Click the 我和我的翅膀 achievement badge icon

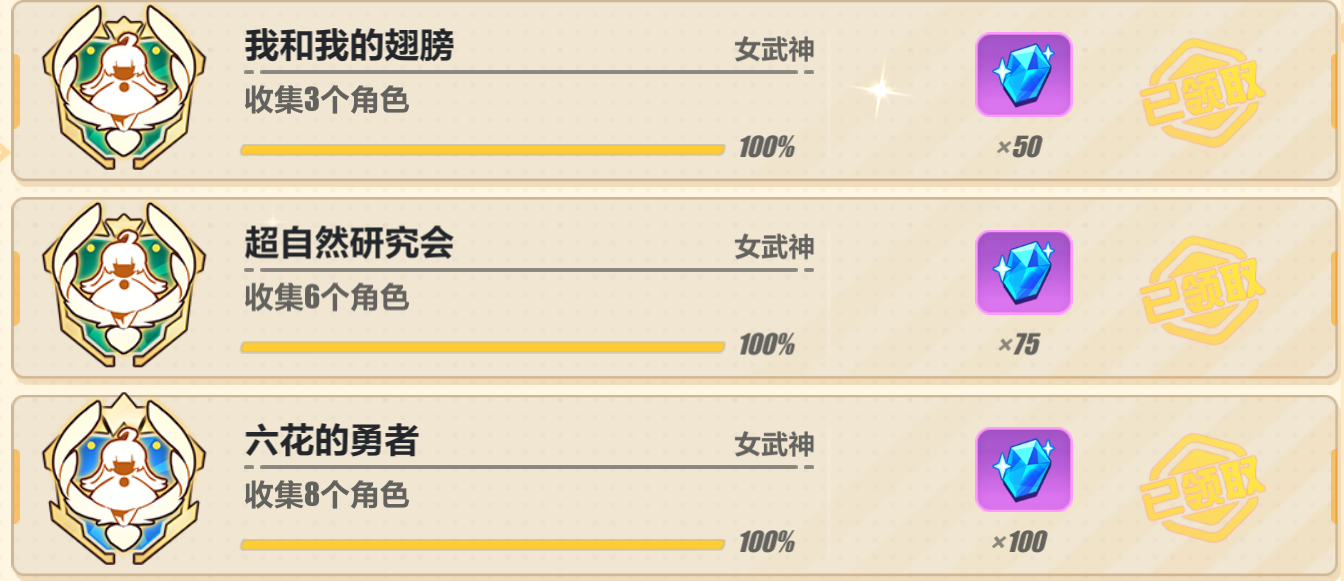pos(125,86)
